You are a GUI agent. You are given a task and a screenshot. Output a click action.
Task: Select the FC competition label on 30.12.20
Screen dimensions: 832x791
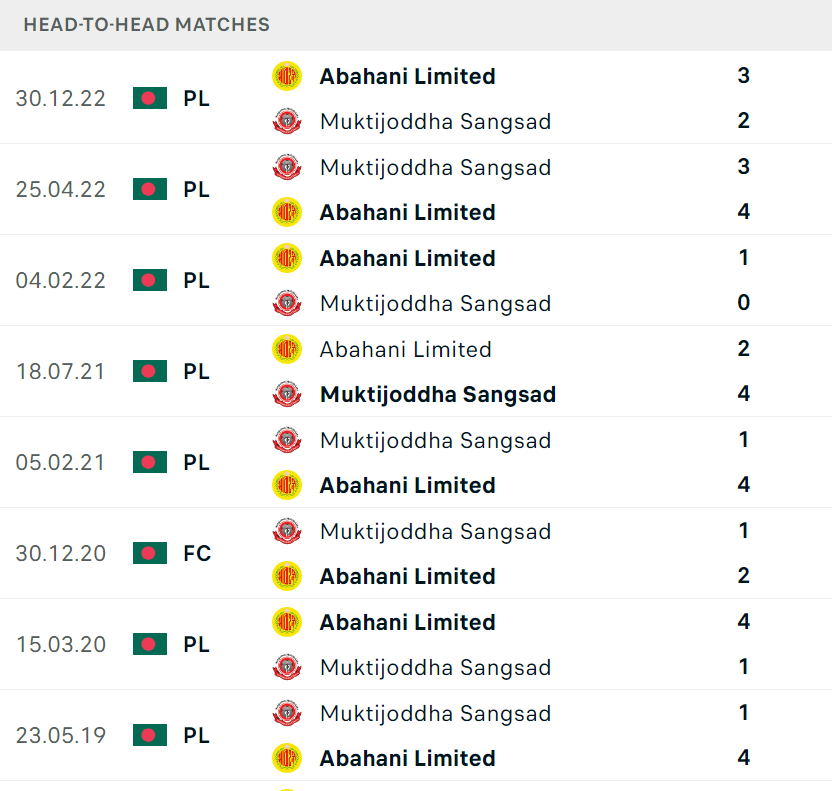coord(197,553)
